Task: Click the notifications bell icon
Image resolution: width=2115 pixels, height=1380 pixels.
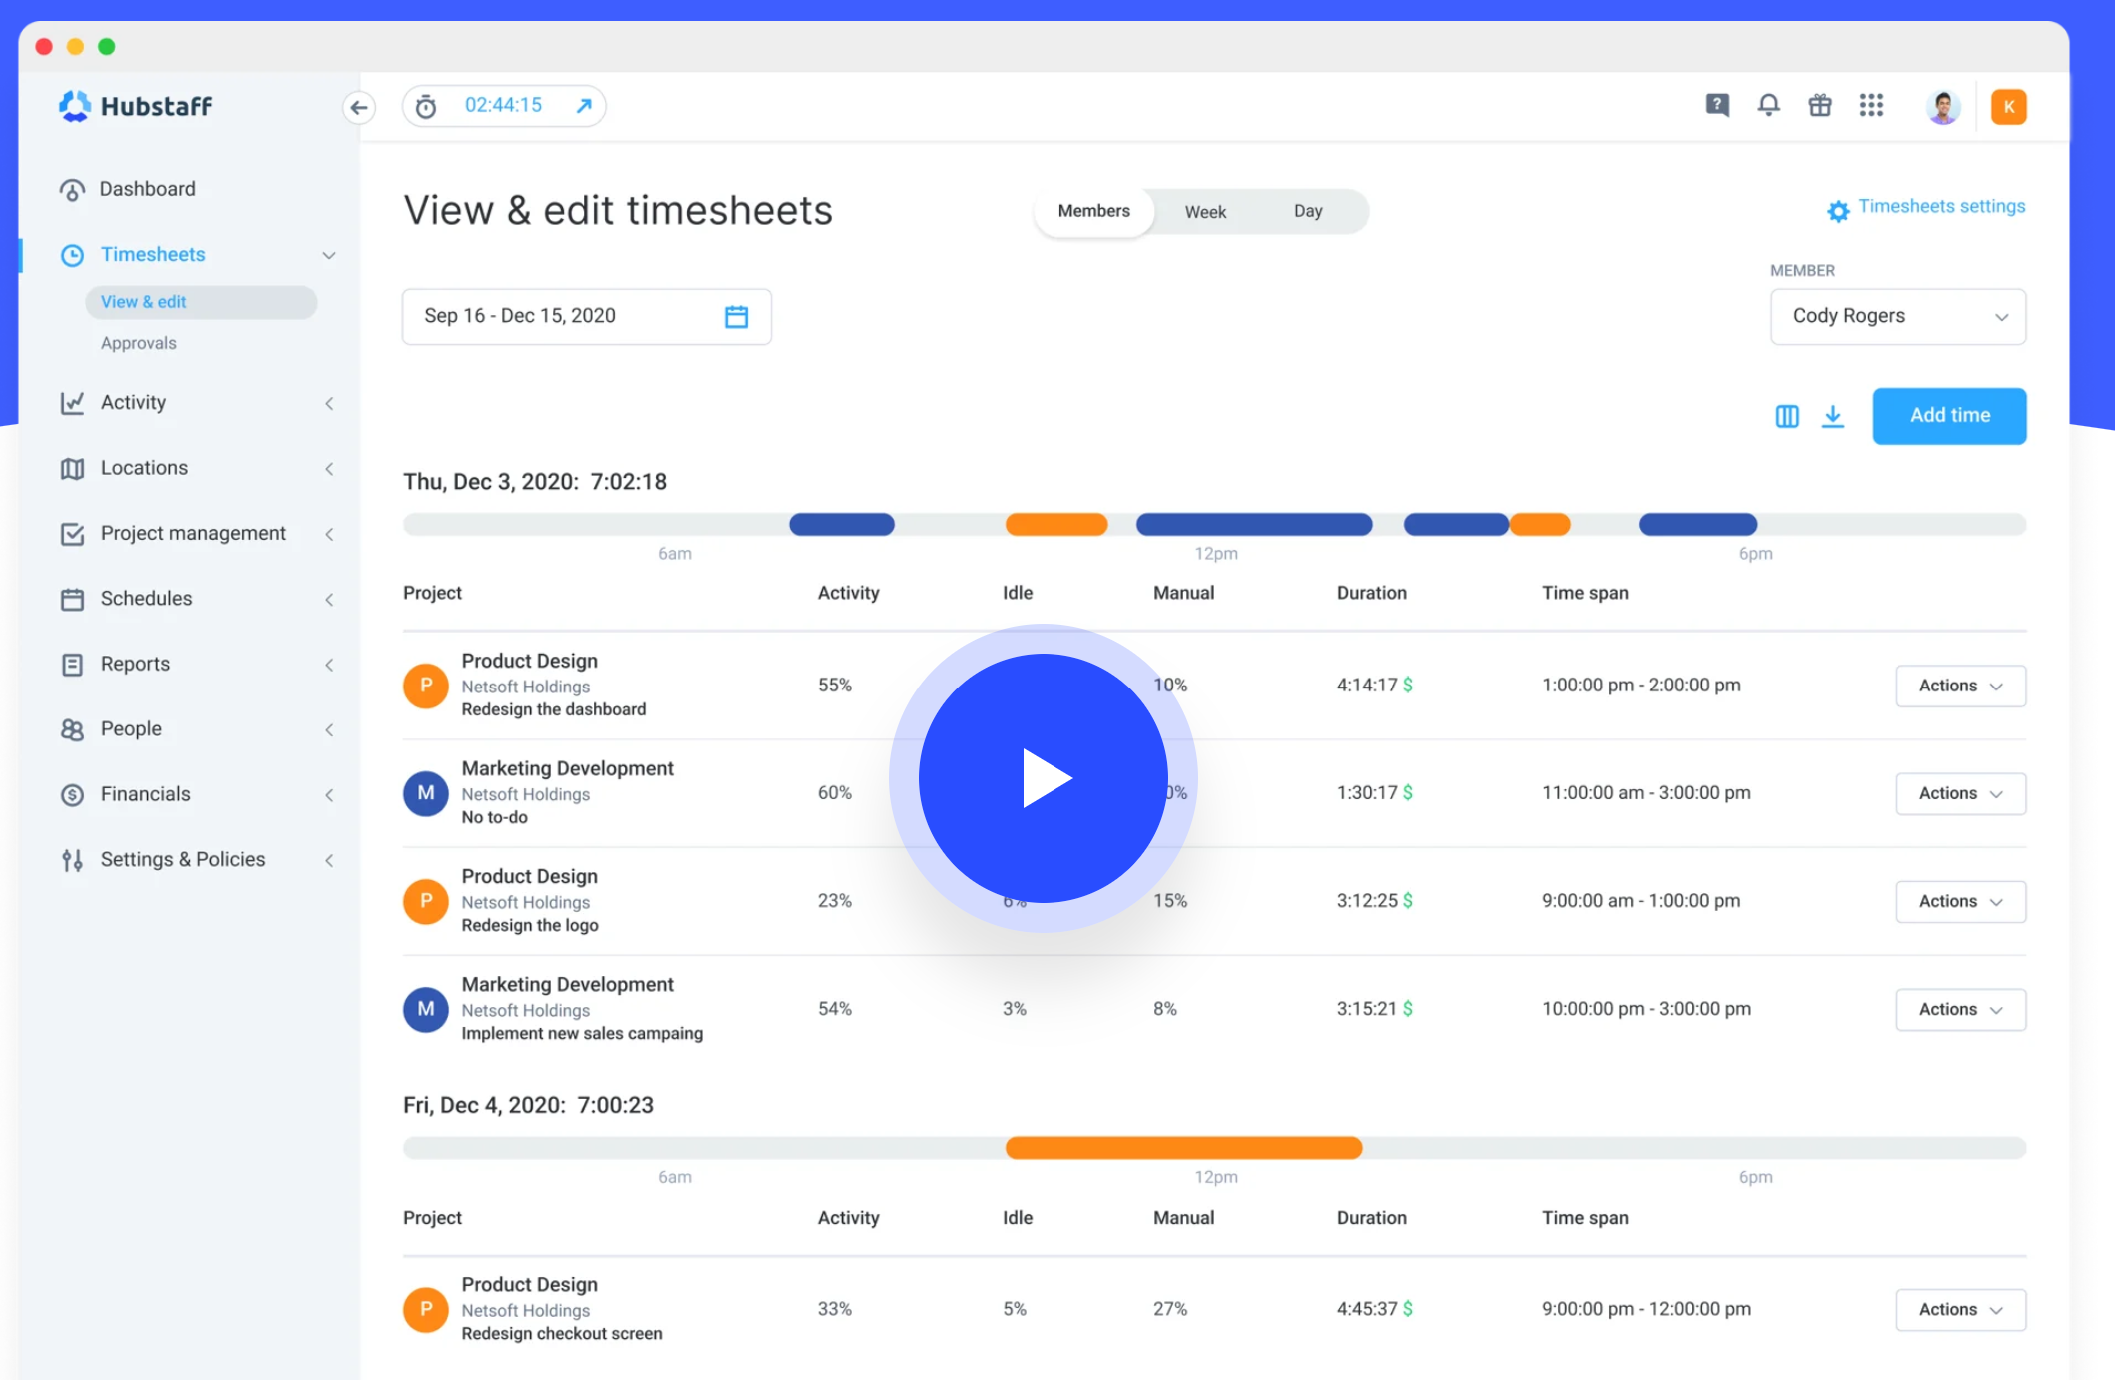Action: tap(1768, 105)
